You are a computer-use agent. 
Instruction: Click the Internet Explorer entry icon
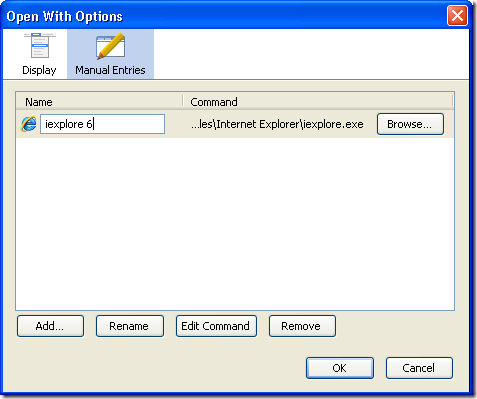(x=29, y=124)
